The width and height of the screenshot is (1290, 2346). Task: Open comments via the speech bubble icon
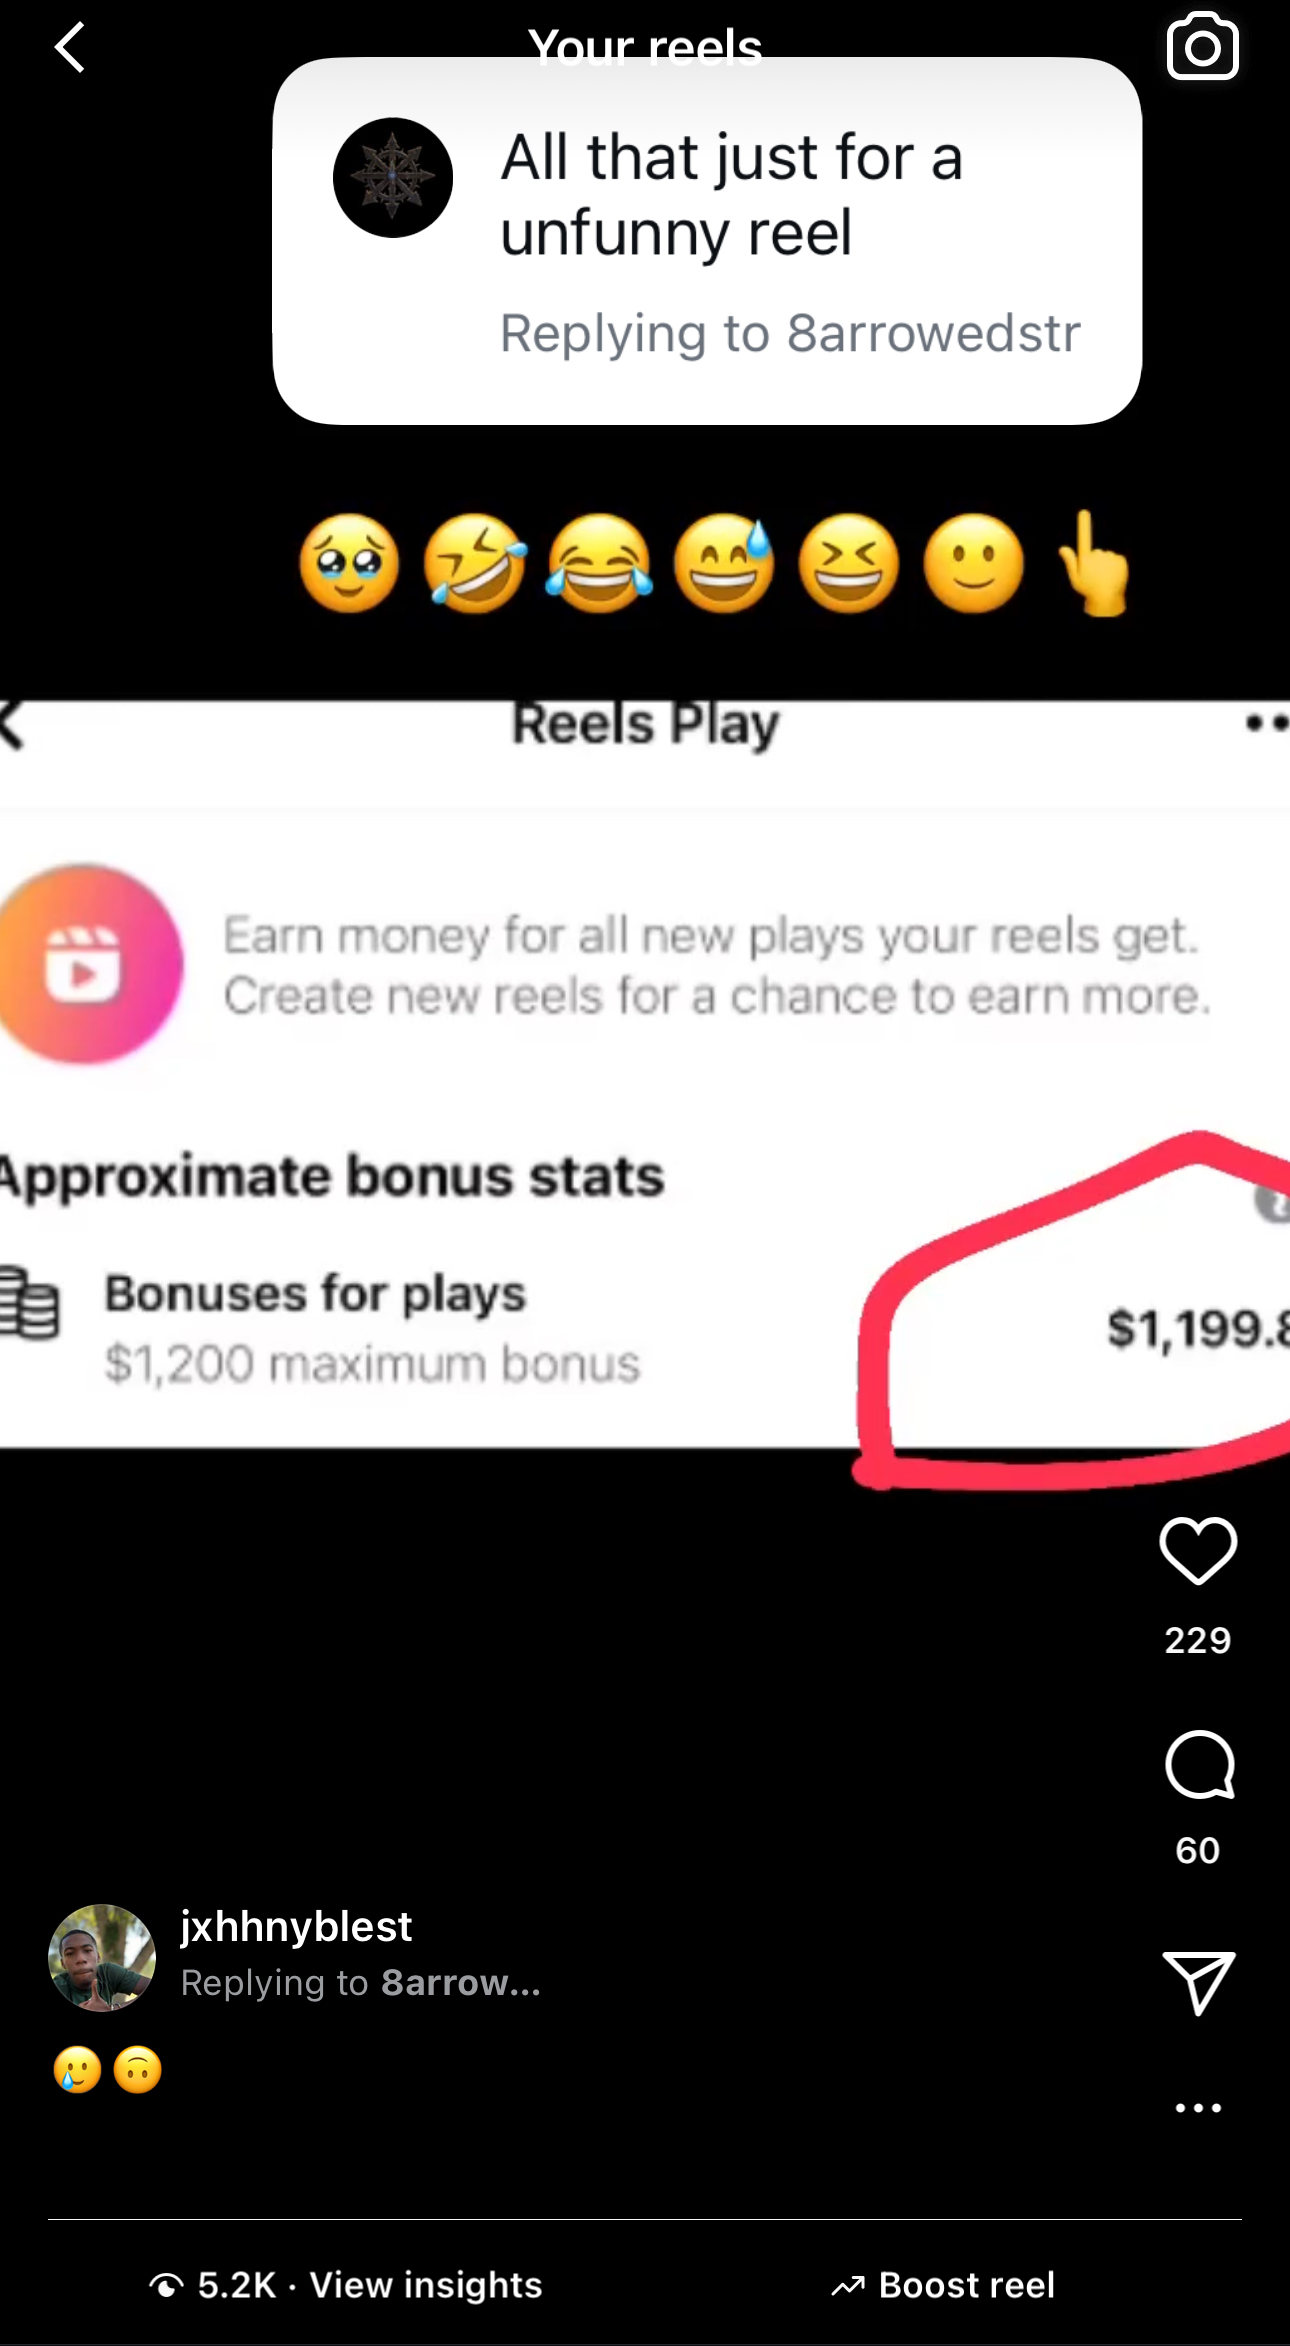(1199, 1765)
